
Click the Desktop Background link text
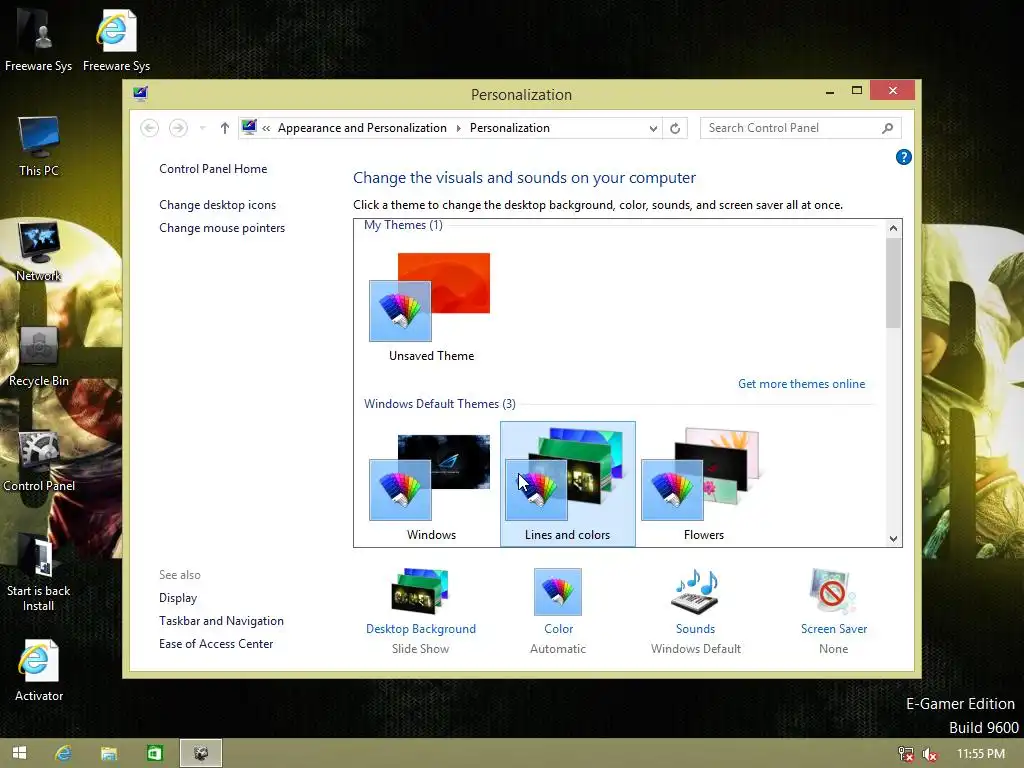[x=421, y=629]
